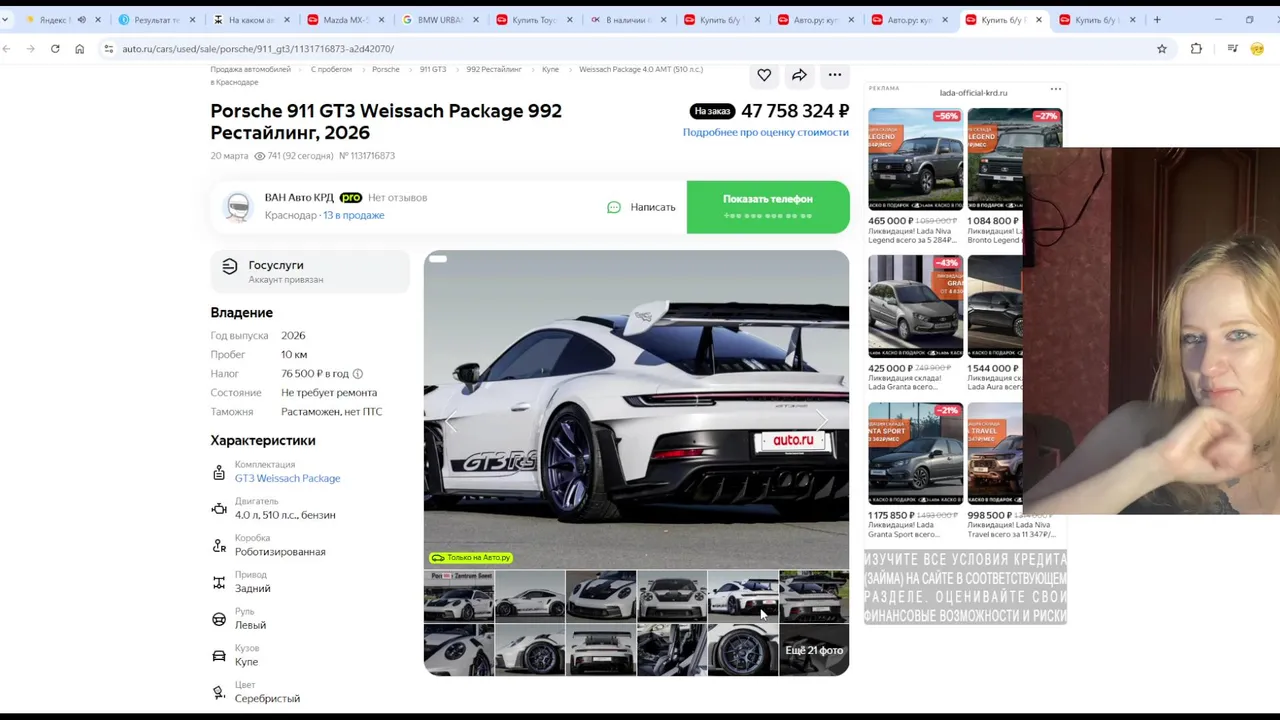Switch to the В наличии tab
1280x720 pixels.
(x=628, y=19)
